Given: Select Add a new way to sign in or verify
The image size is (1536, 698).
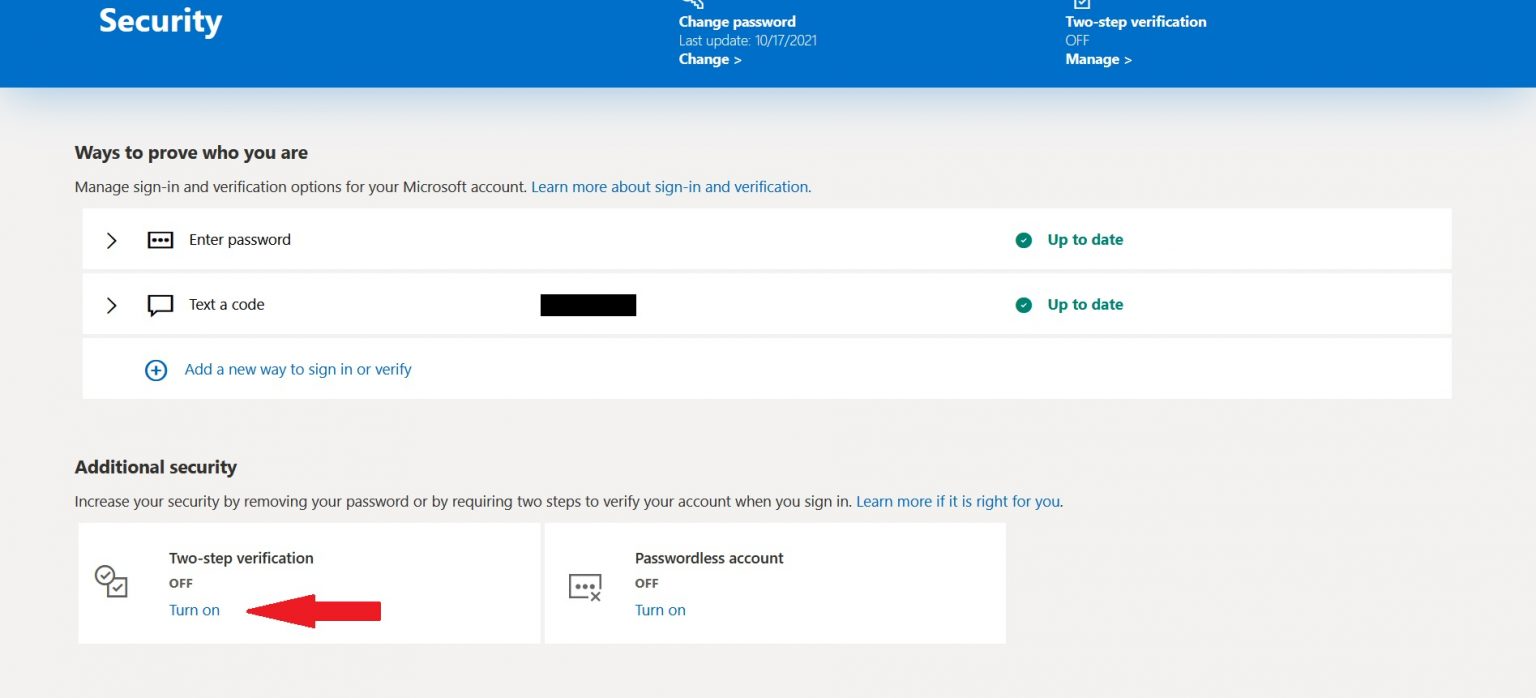Looking at the screenshot, I should coord(297,369).
